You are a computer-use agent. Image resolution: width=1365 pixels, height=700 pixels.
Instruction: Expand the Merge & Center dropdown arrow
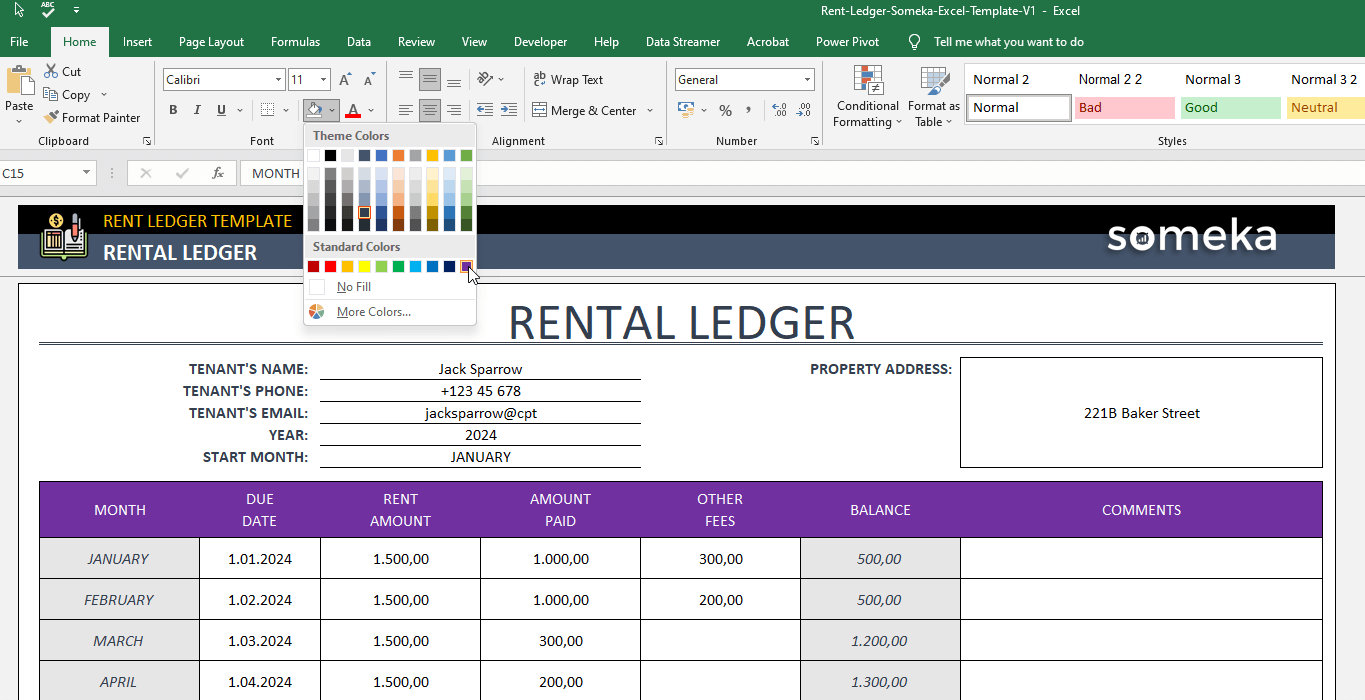click(650, 111)
